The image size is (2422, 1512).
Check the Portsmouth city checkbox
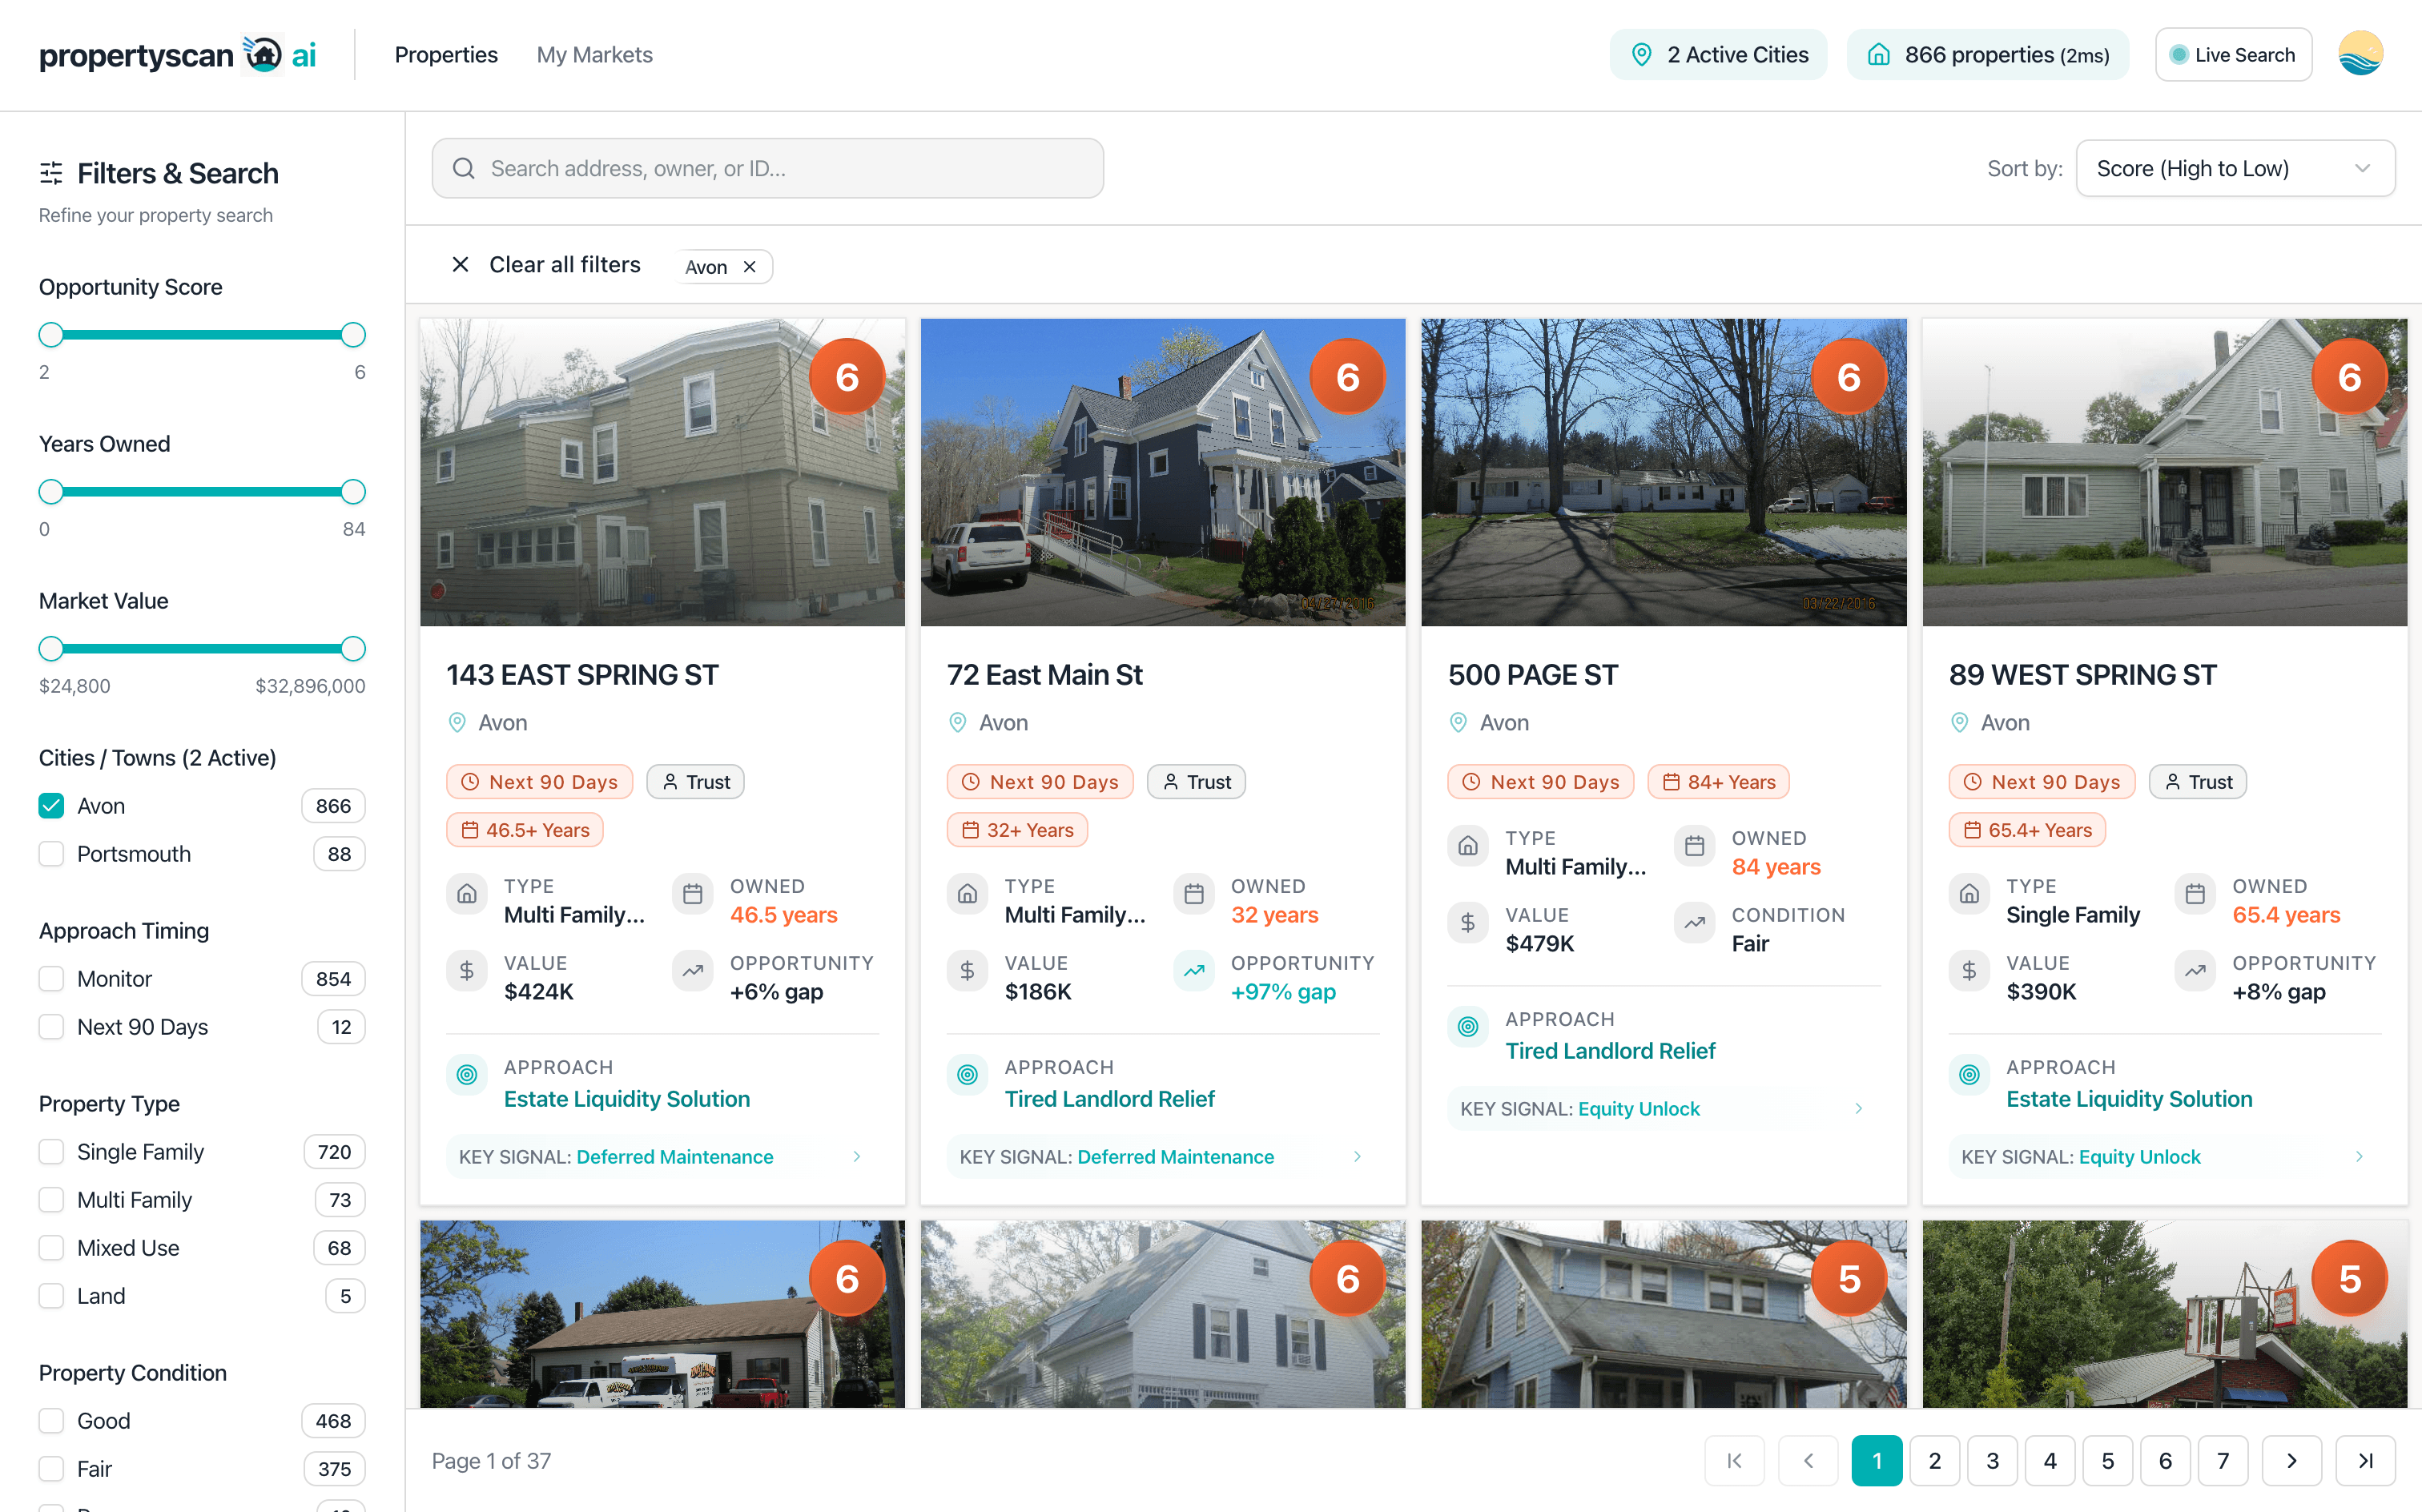[x=51, y=854]
